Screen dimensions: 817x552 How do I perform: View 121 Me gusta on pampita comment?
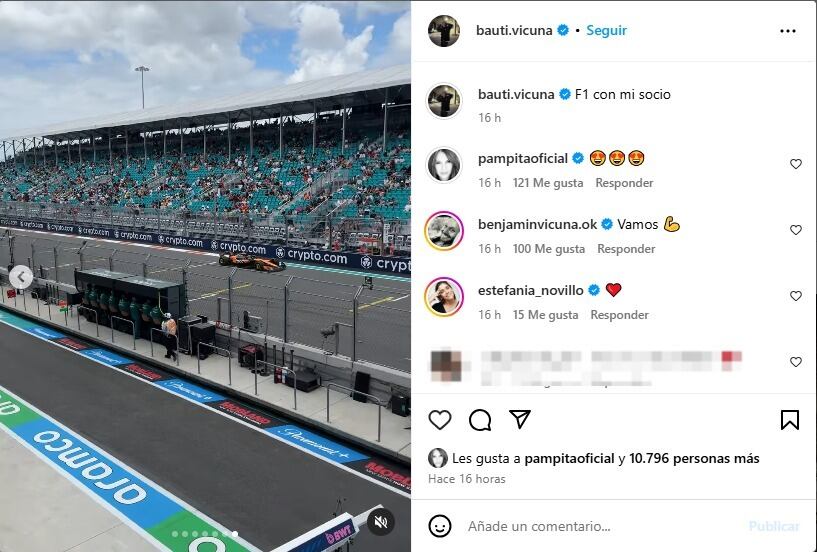pos(548,183)
